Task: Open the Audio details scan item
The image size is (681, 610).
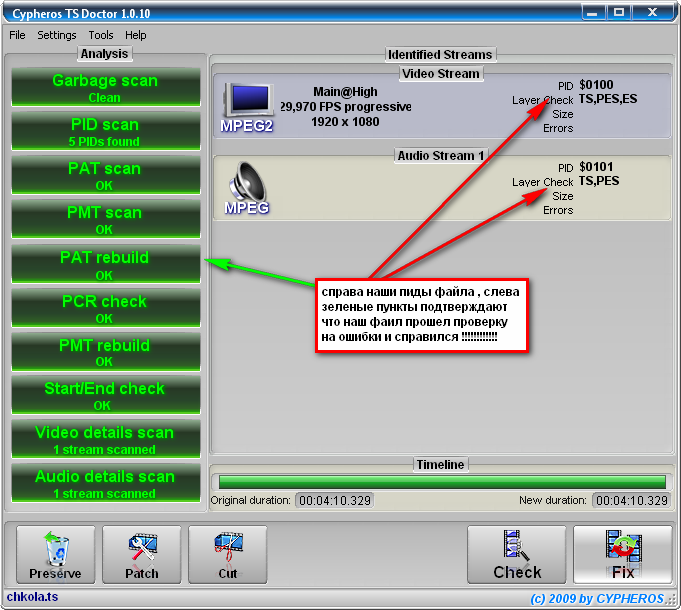Action: 106,483
